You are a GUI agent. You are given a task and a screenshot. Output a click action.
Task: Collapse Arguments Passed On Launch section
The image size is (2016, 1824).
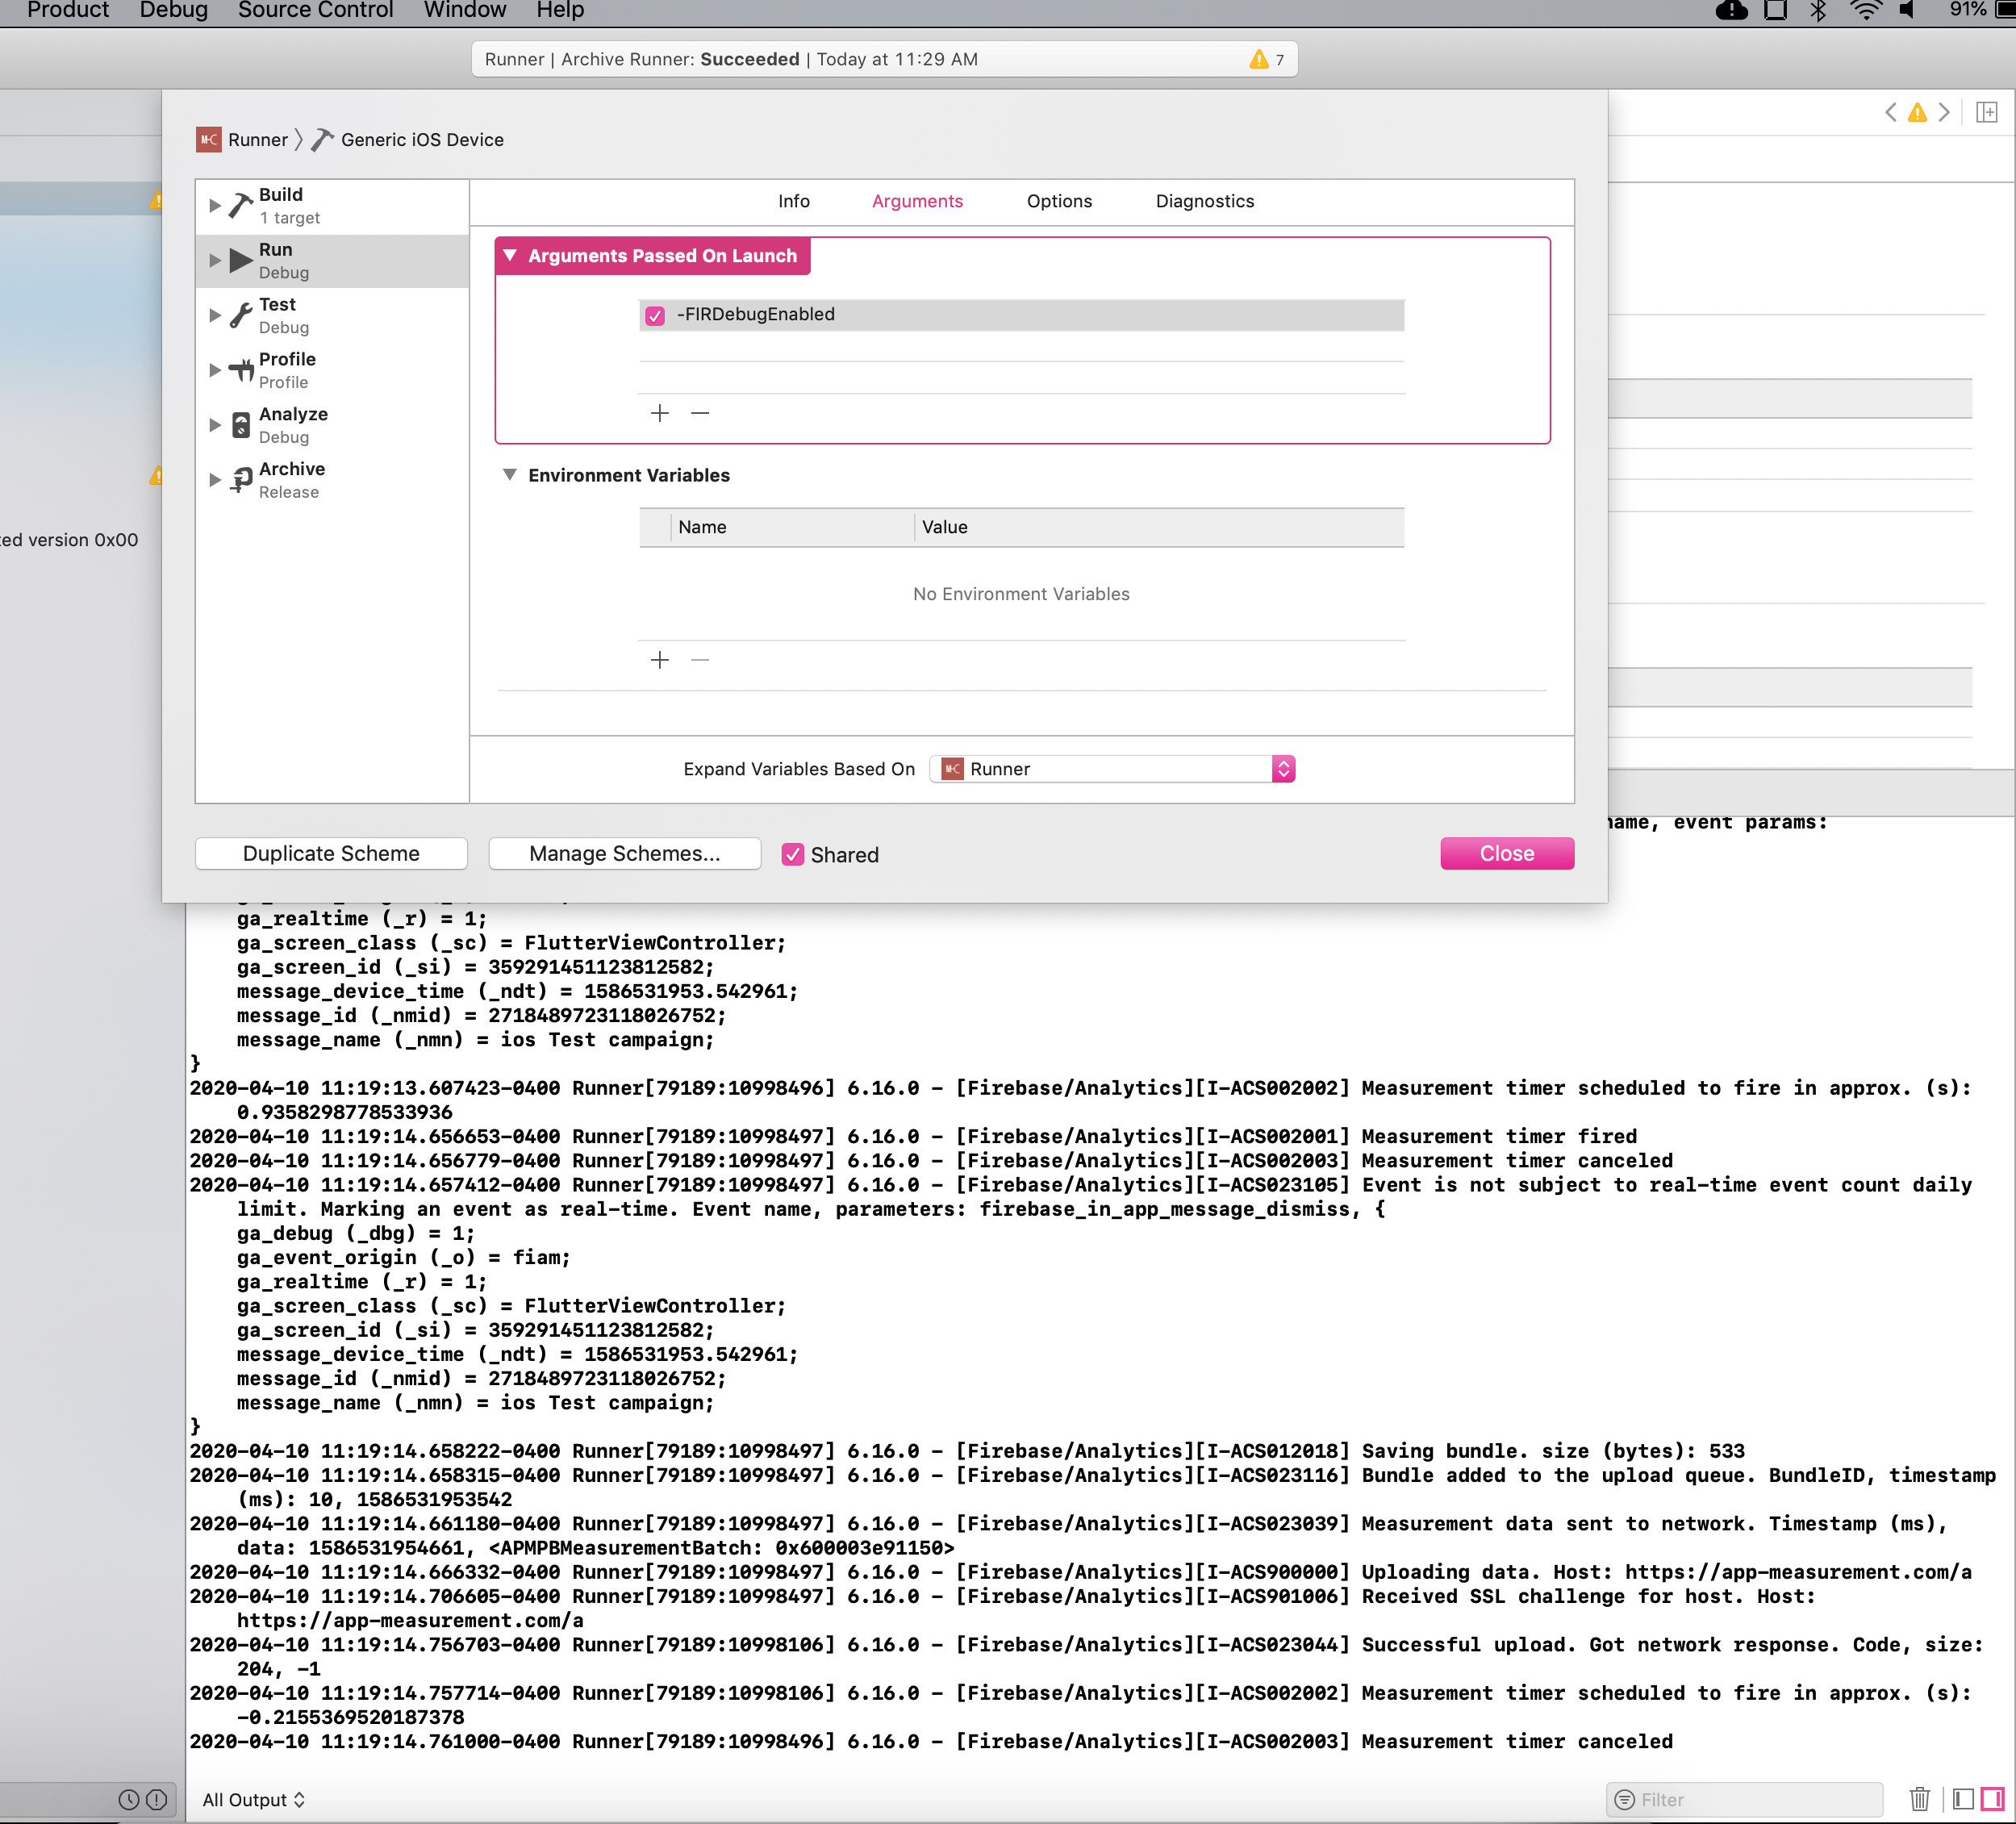(x=510, y=256)
